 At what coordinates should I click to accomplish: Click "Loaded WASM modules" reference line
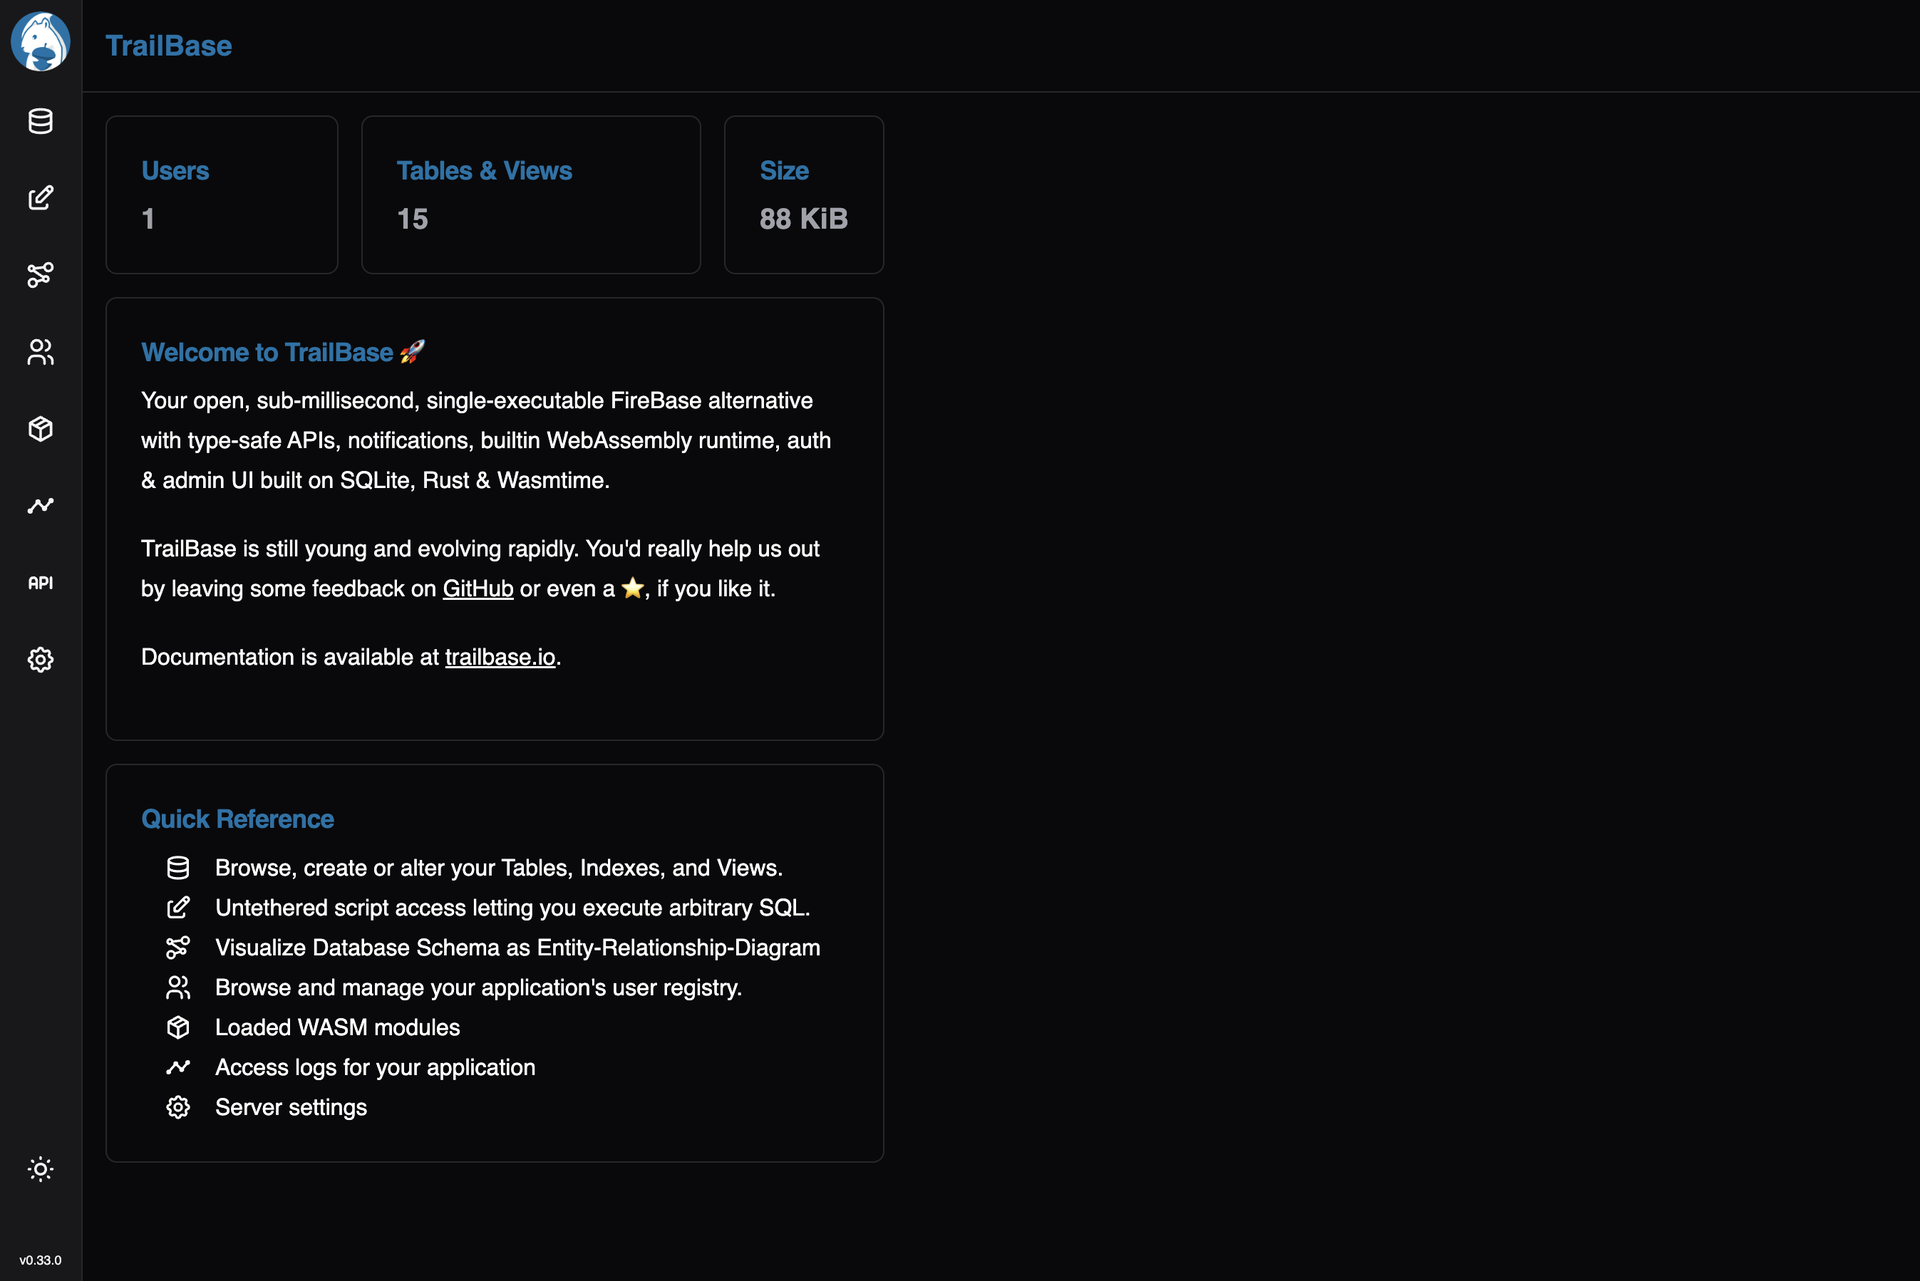338,1028
